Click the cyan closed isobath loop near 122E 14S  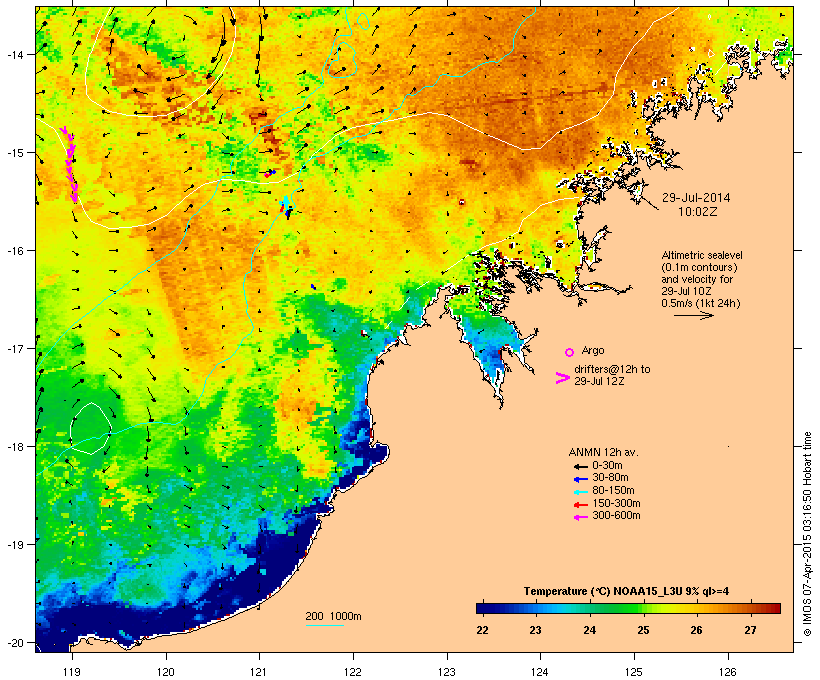pyautogui.click(x=341, y=60)
